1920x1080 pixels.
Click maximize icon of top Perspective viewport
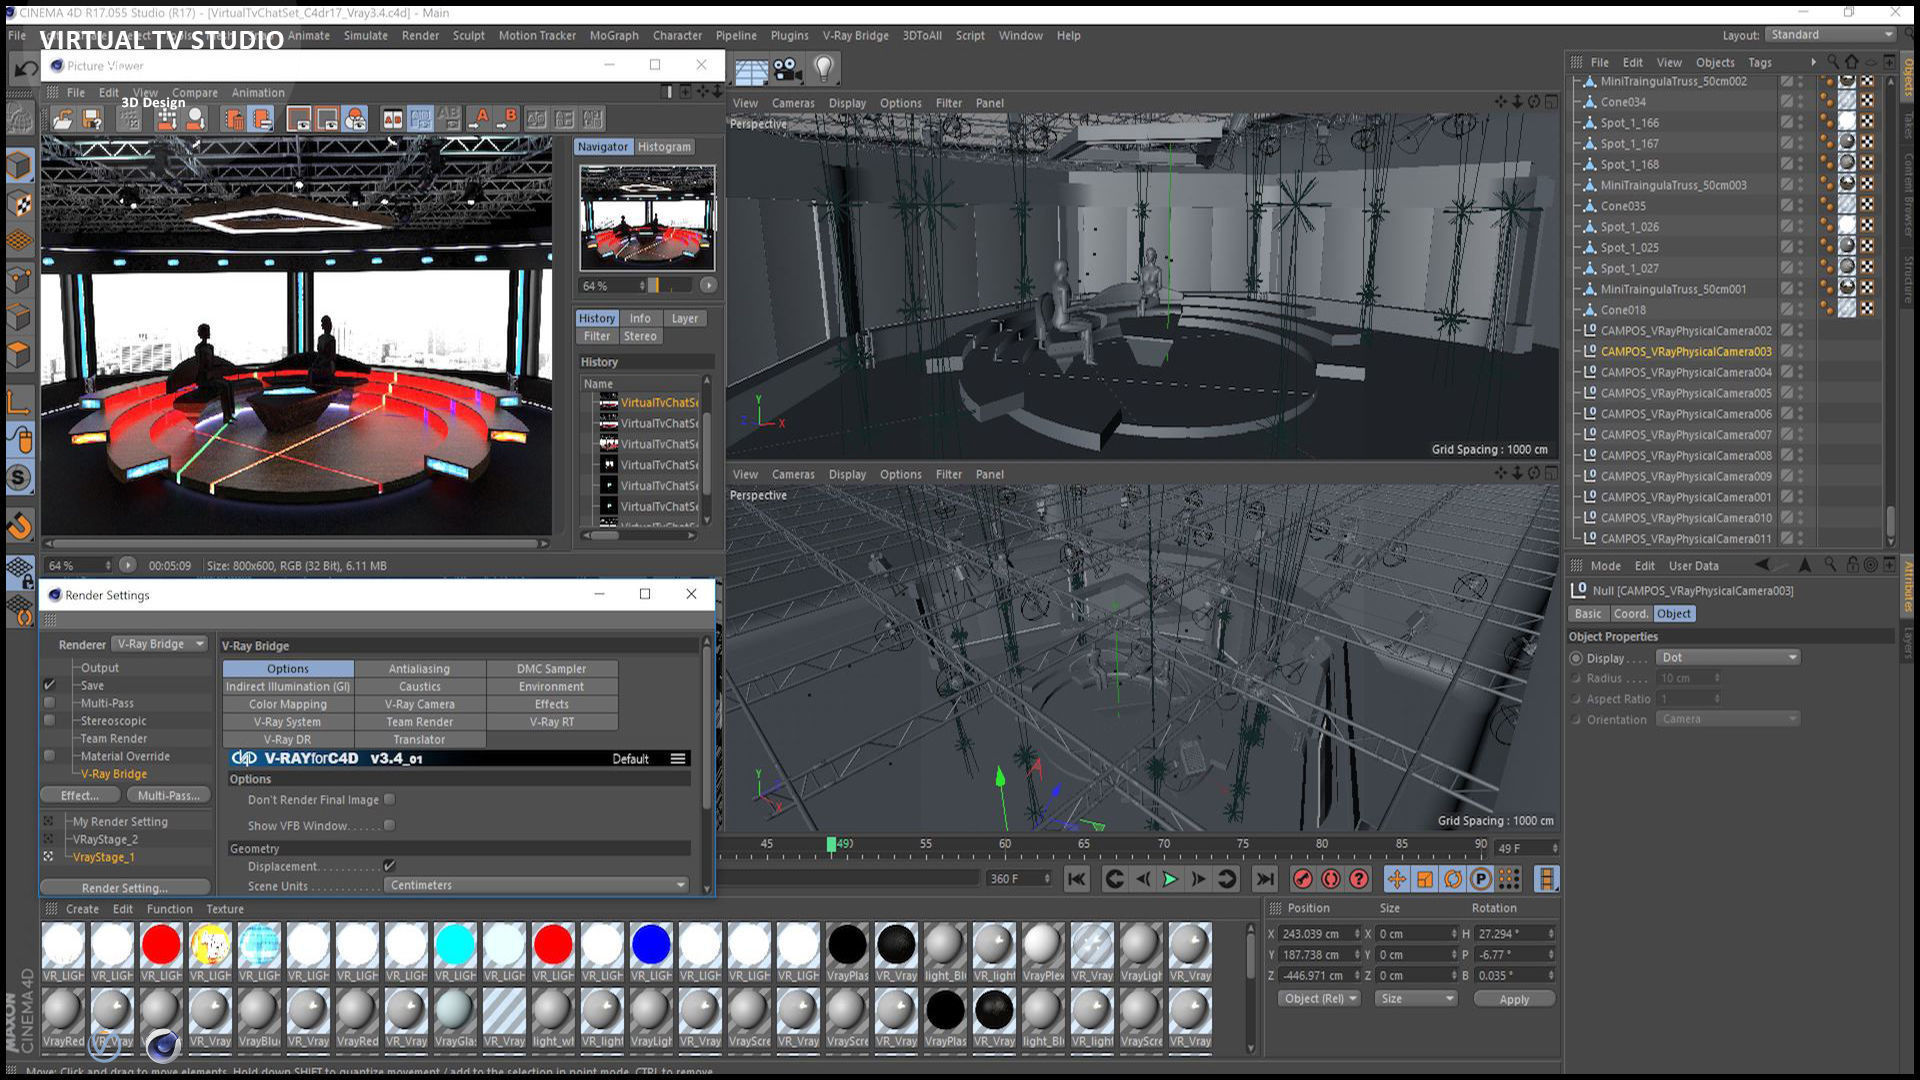1551,102
